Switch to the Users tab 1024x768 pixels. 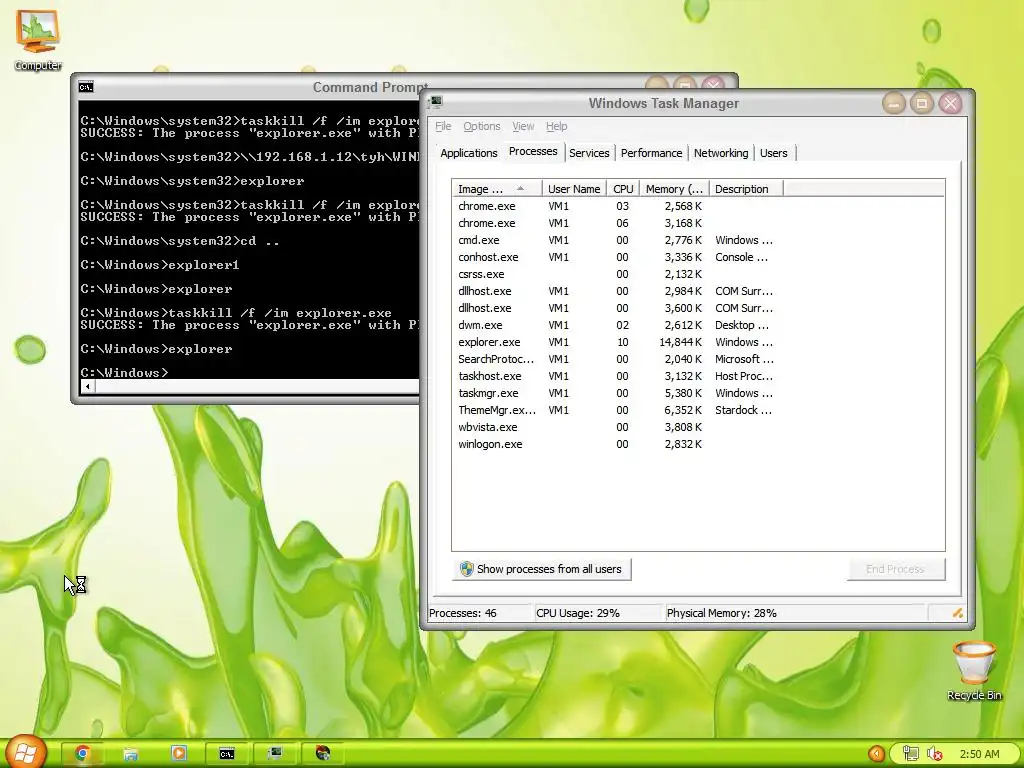(x=773, y=153)
